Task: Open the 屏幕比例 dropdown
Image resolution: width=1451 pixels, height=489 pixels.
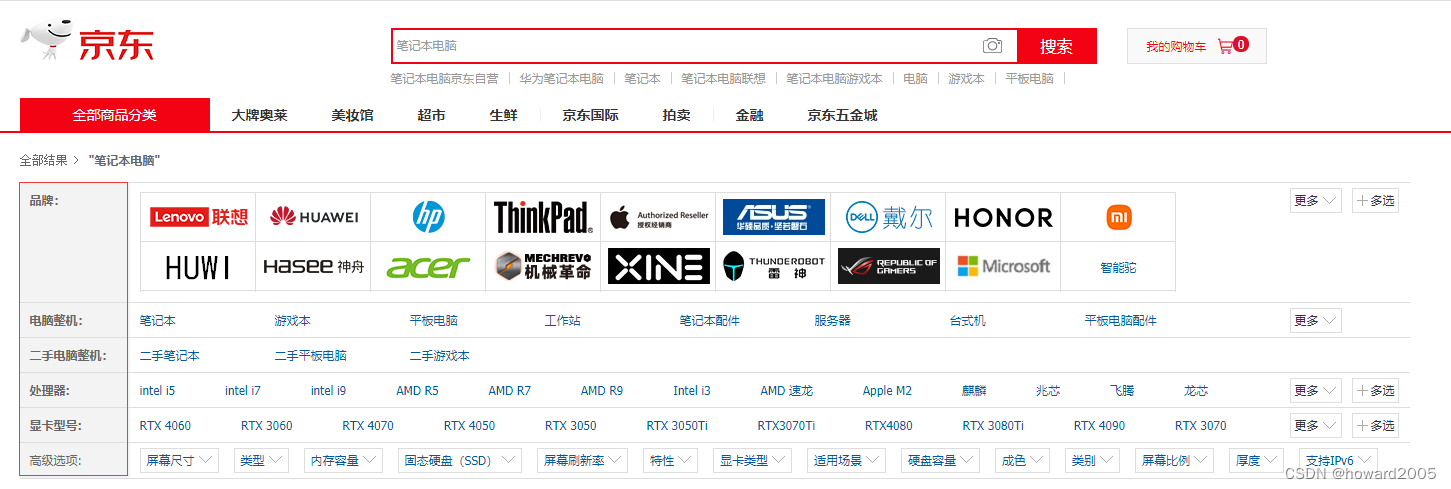Action: [x=1176, y=460]
